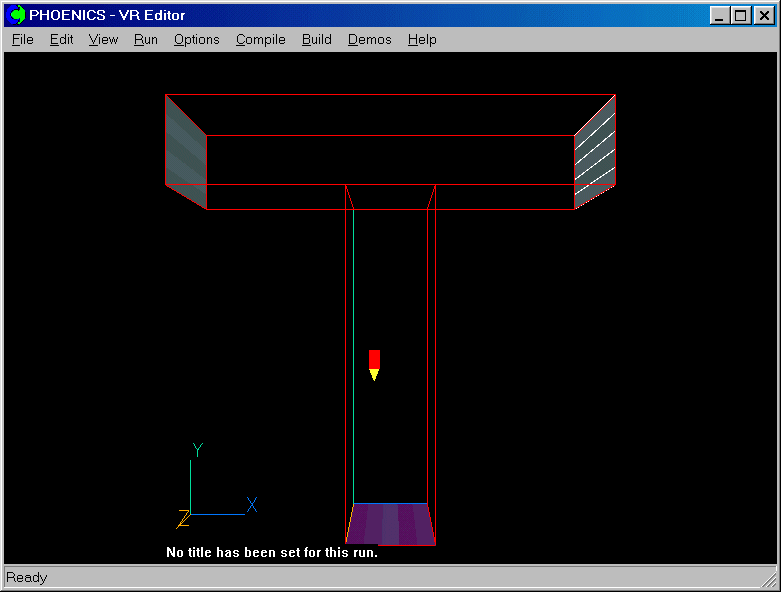Click the green PHOENICS application icon
Image resolution: width=781 pixels, height=592 pixels.
pos(17,15)
